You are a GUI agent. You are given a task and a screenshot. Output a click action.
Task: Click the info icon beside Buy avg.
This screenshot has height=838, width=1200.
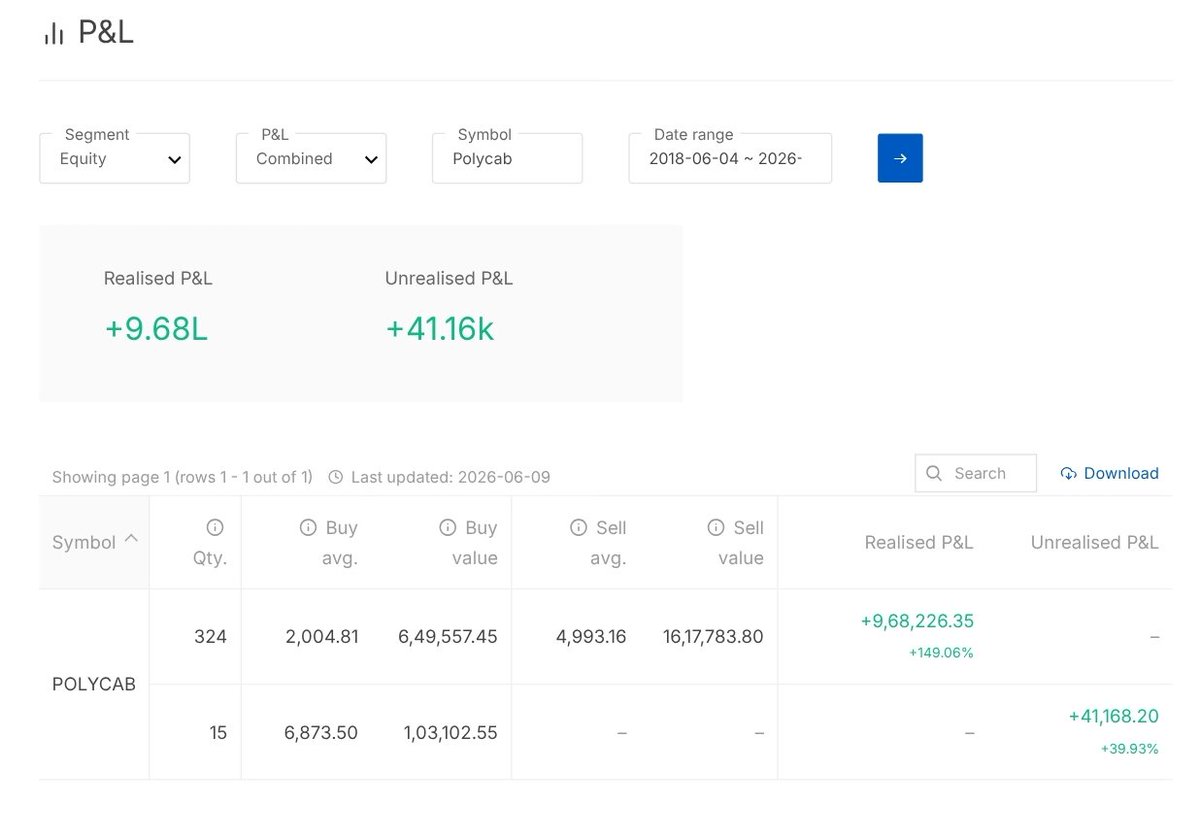[x=308, y=527]
